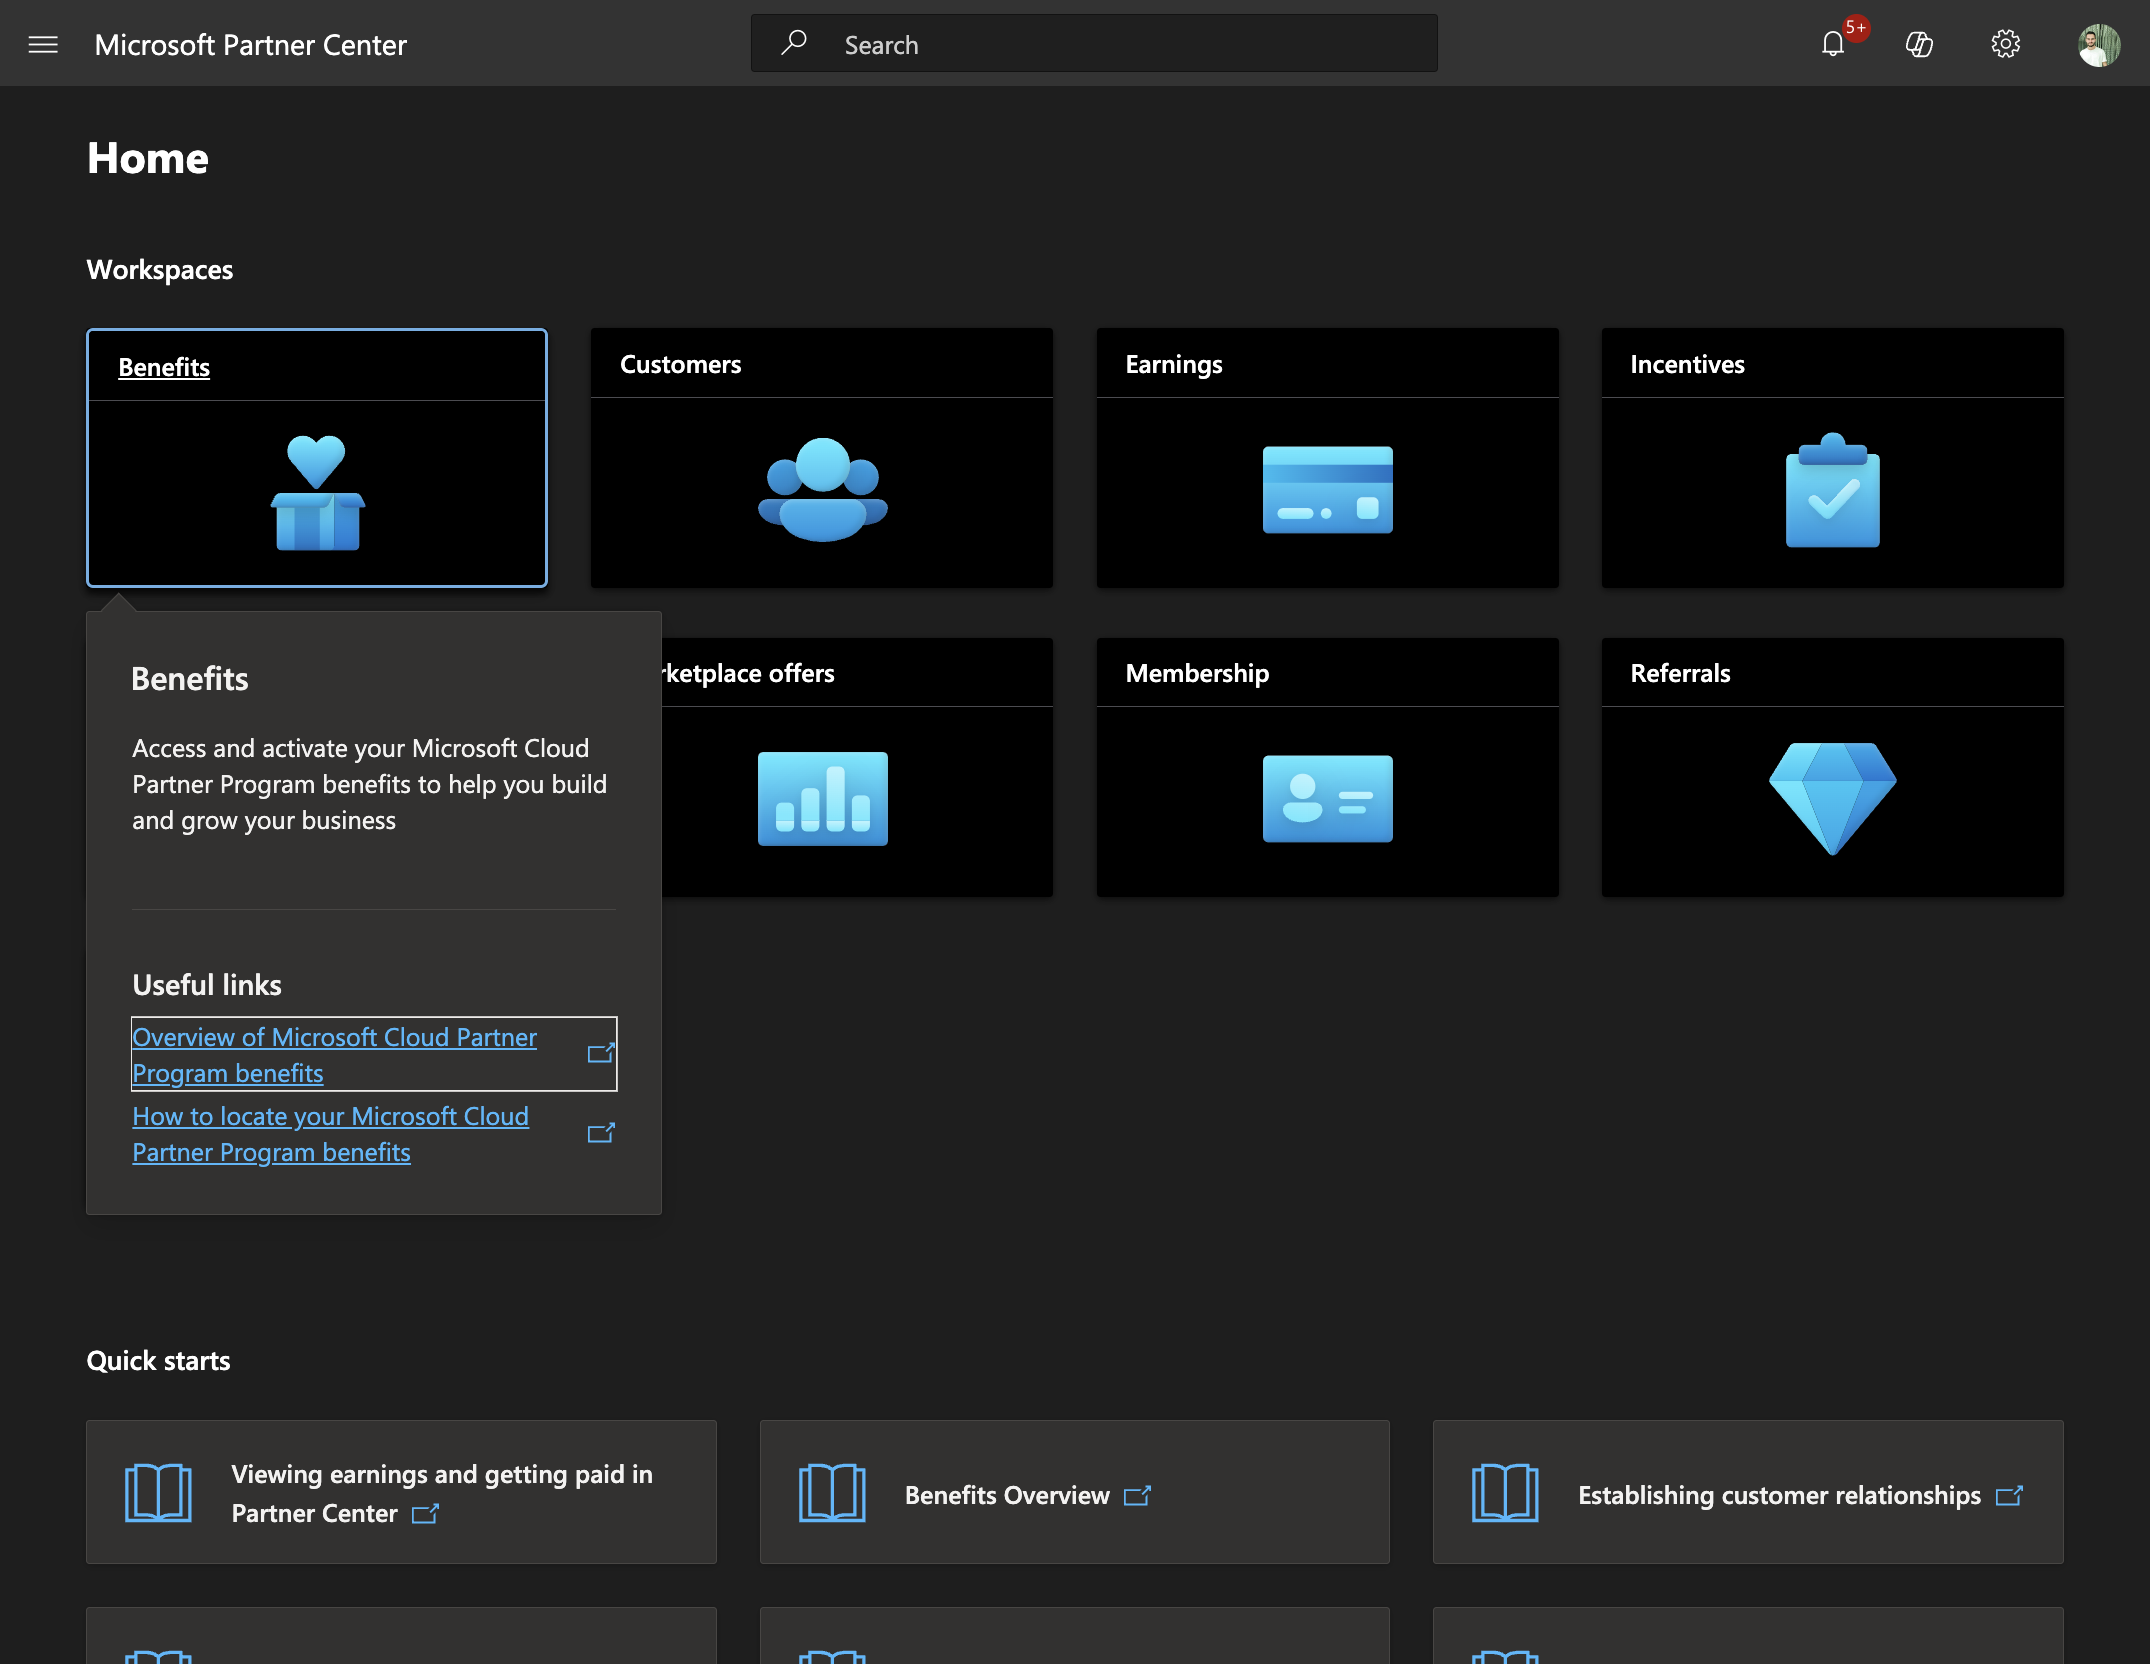Click the Earnings credit card icon
The image size is (2150, 1664).
(1327, 490)
